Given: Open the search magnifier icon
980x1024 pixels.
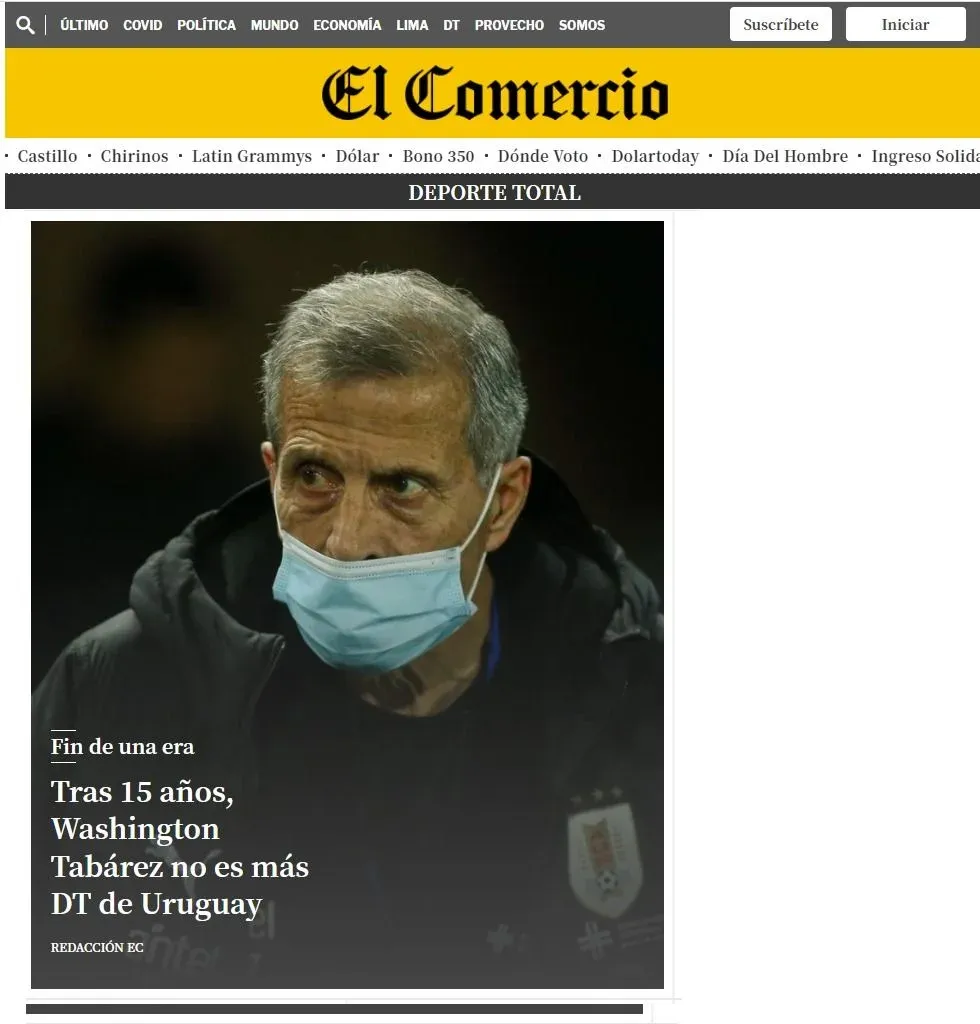Looking at the screenshot, I should click(25, 25).
